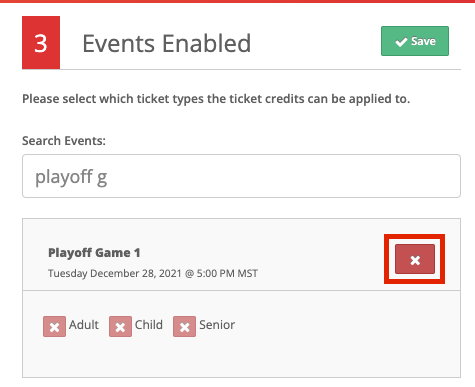Click the Senior label text
The width and height of the screenshot is (475, 387).
pos(217,325)
